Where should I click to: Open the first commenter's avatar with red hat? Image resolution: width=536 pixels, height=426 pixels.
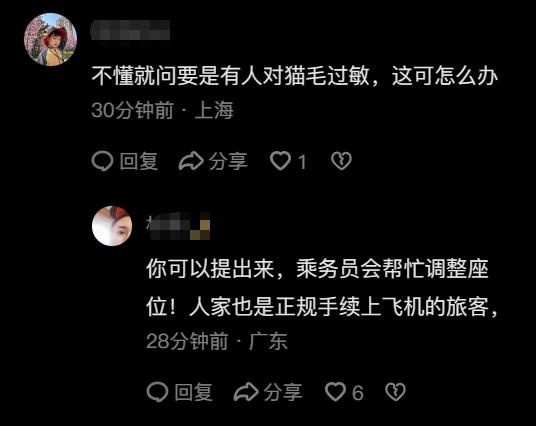(50, 39)
